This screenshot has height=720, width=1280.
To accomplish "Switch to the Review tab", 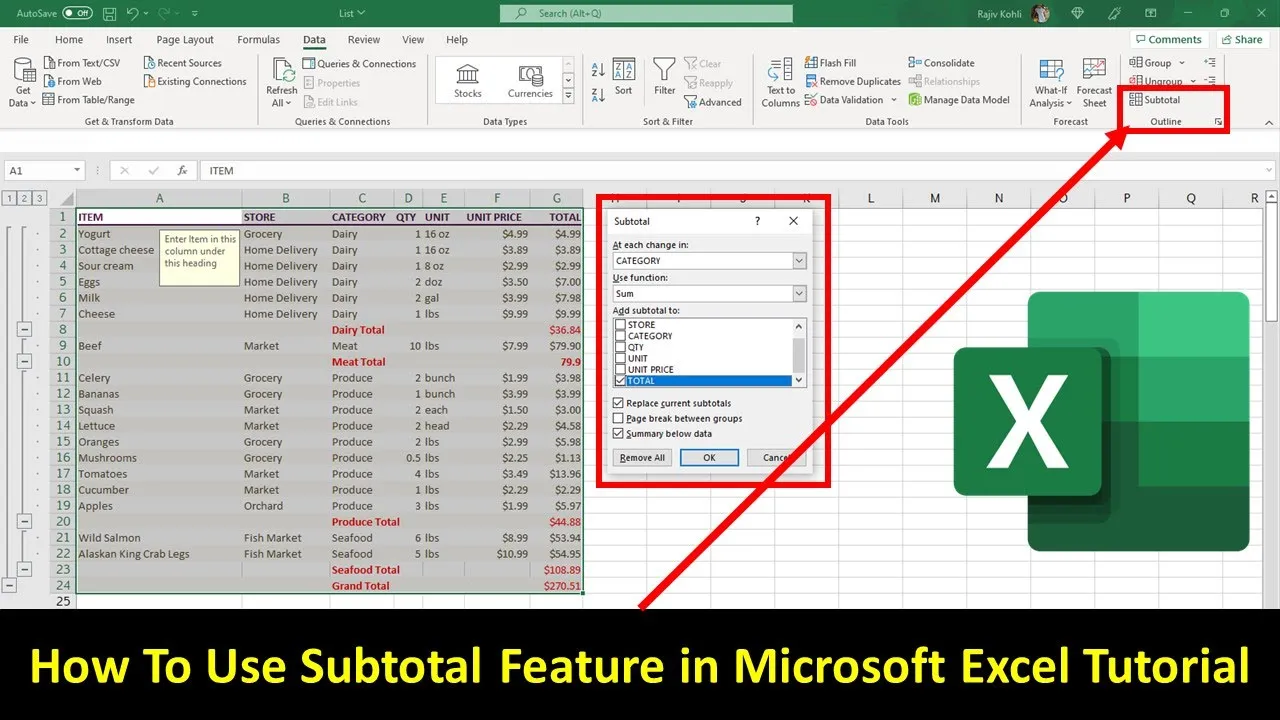I will (364, 40).
